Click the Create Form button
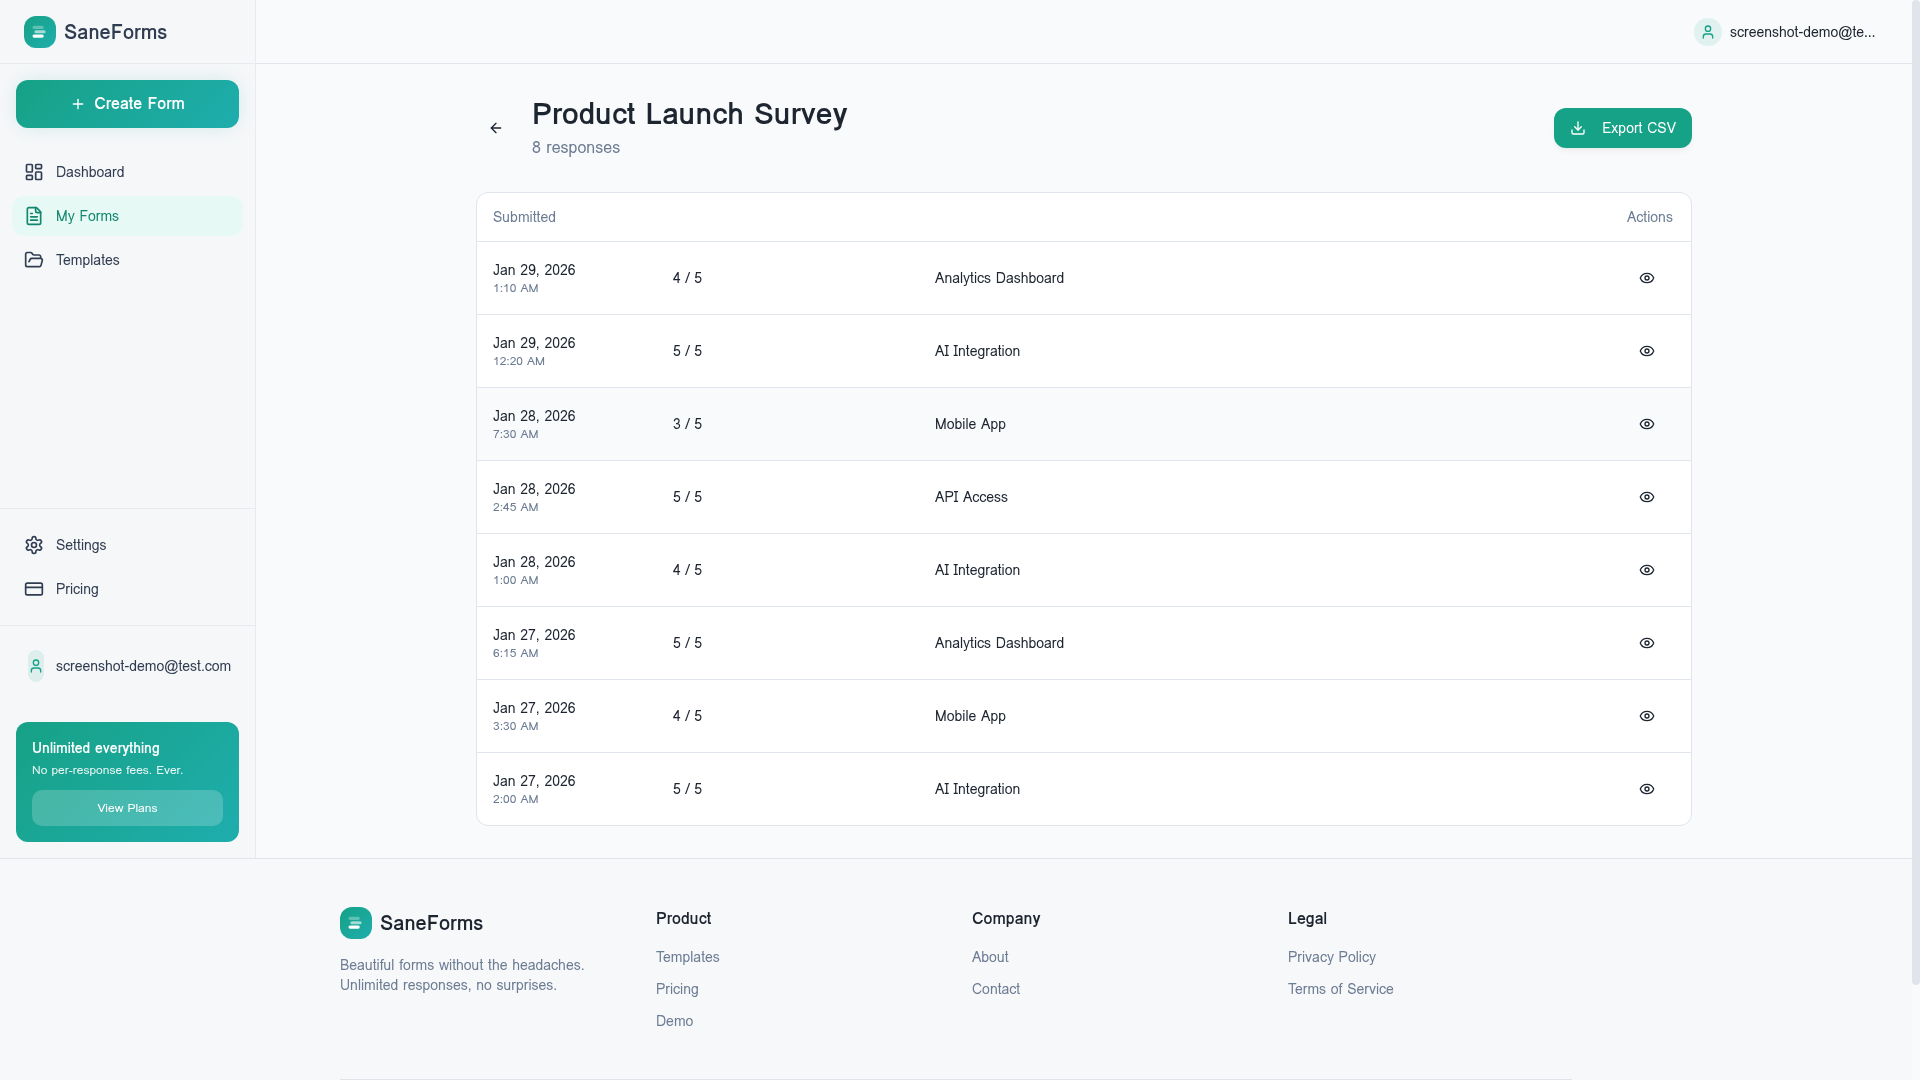 click(127, 104)
